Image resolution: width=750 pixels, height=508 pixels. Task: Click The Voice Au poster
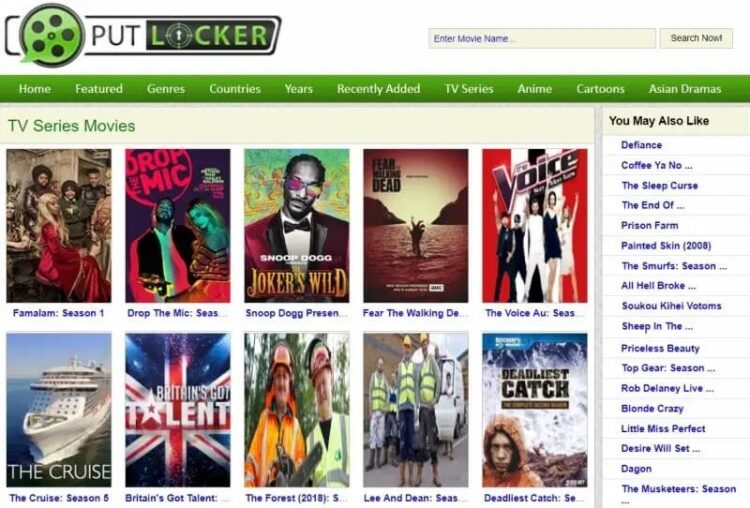[535, 225]
